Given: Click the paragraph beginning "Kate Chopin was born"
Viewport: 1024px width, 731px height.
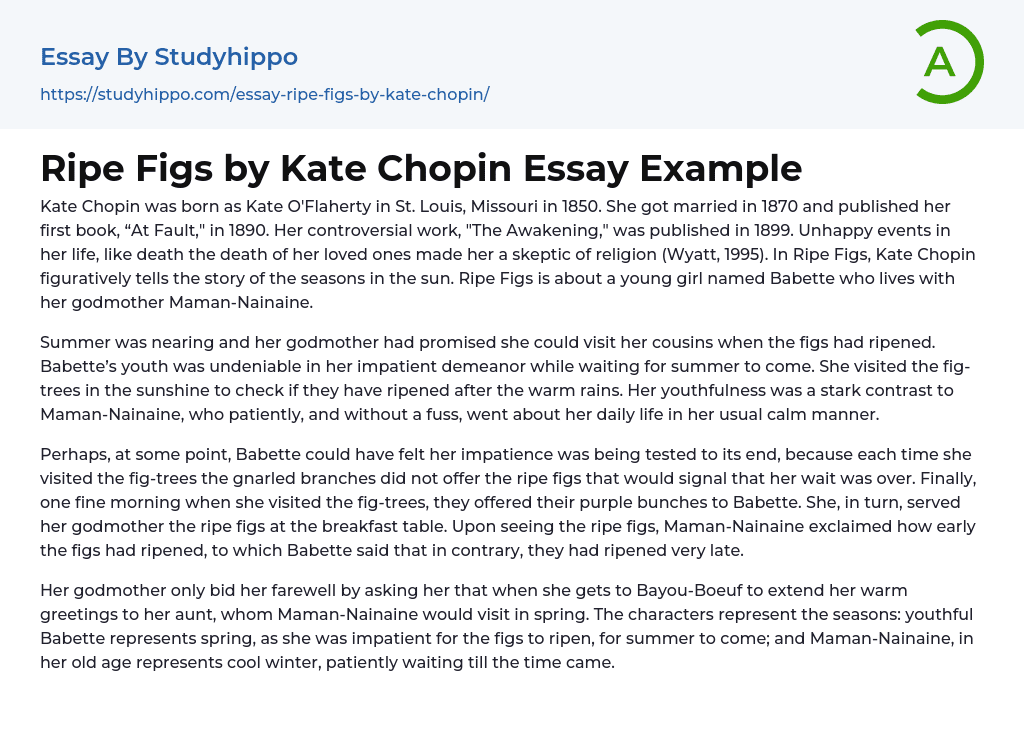Looking at the screenshot, I should tap(508, 254).
